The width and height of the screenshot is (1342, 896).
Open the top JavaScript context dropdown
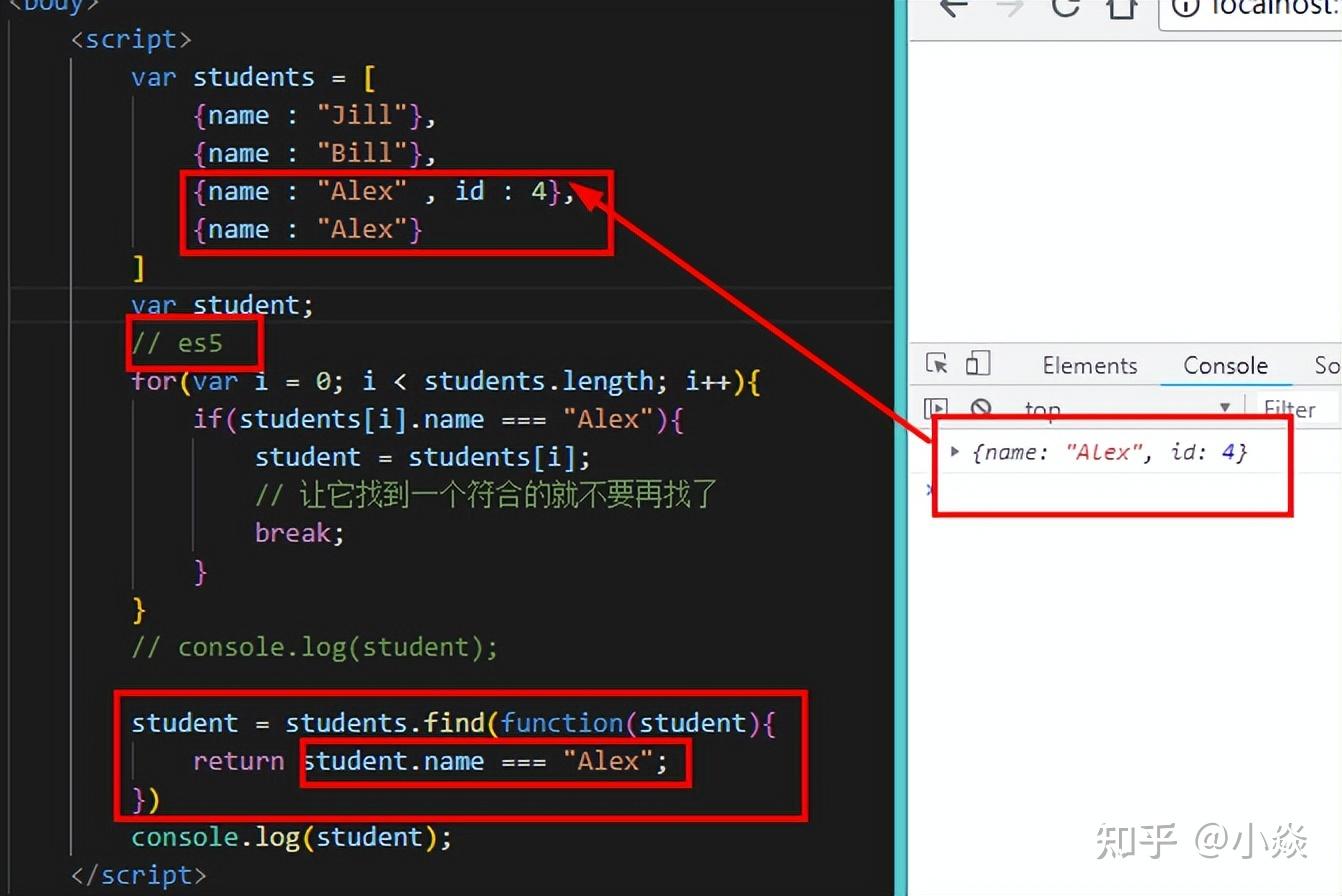coord(1127,408)
